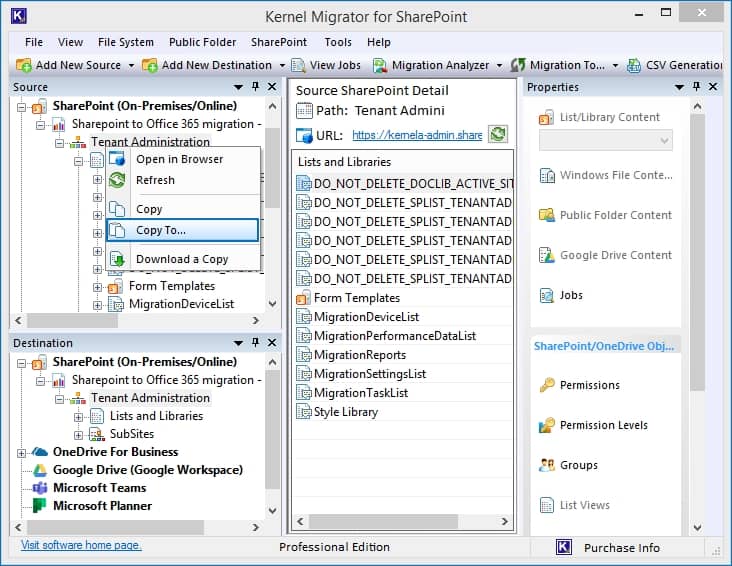Viewport: 732px width, 566px height.
Task: Expand Lists and Libraries in Destination tree
Action: [x=78, y=417]
